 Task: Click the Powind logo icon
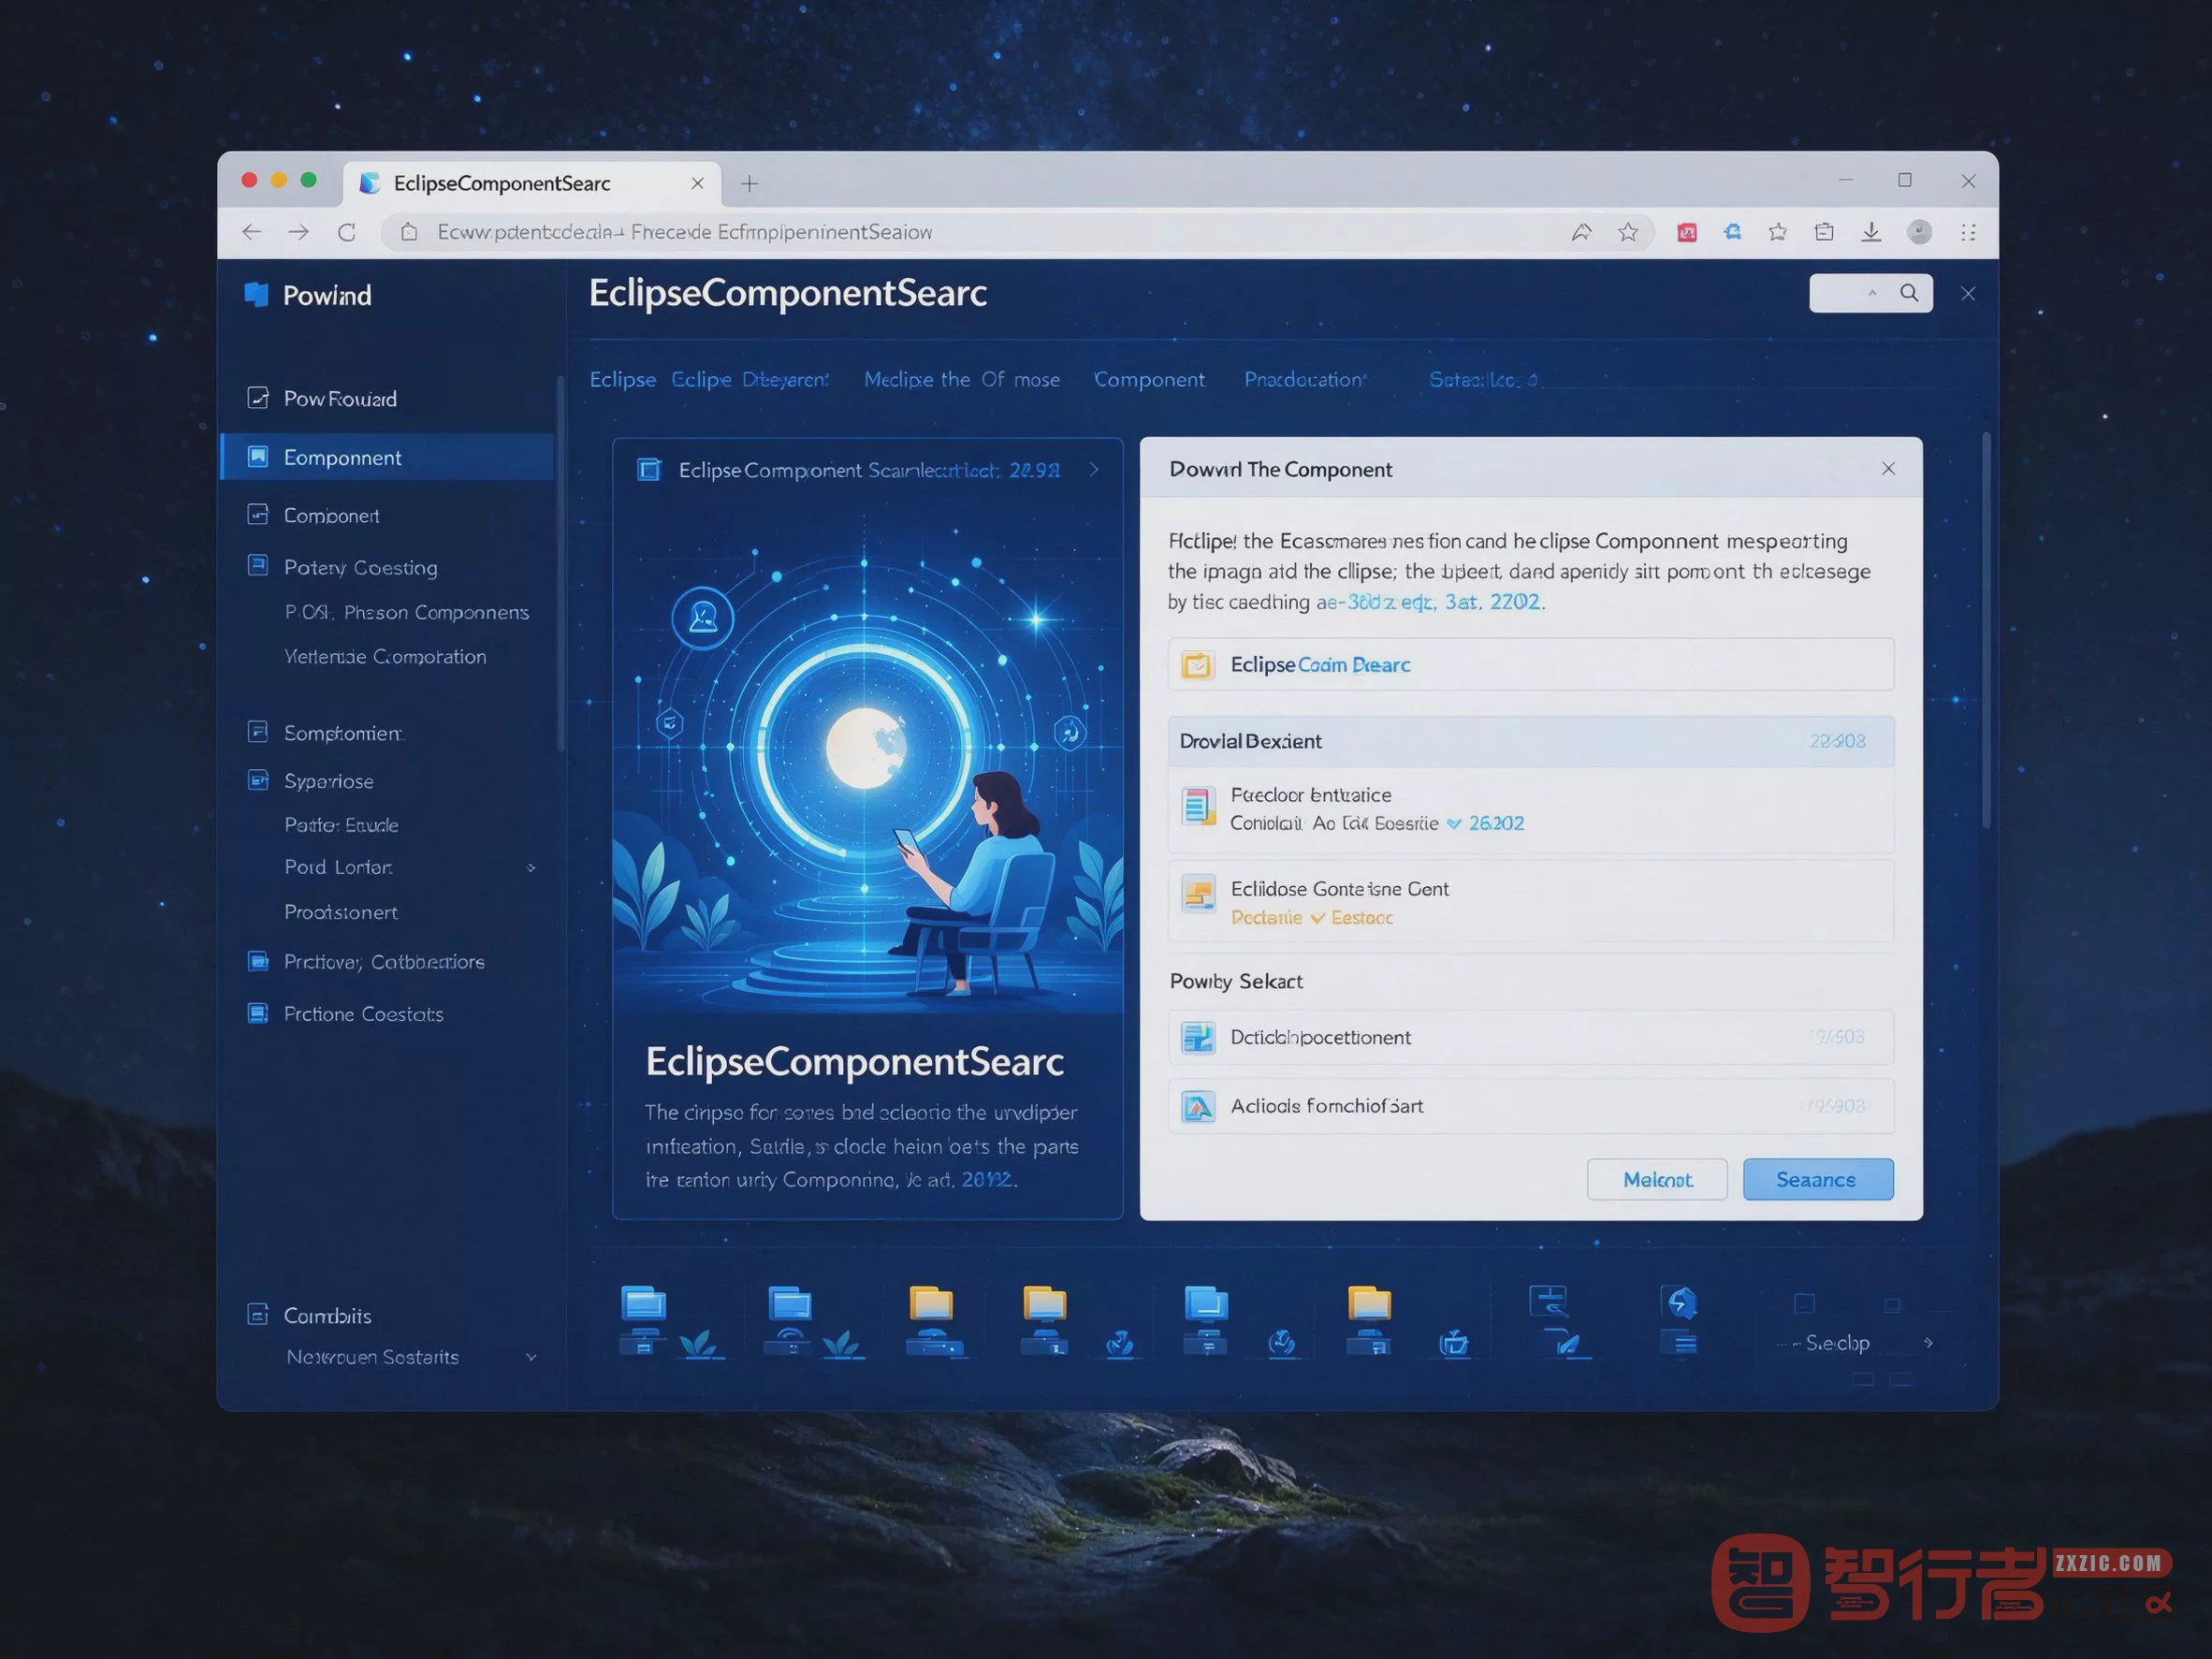tap(256, 294)
